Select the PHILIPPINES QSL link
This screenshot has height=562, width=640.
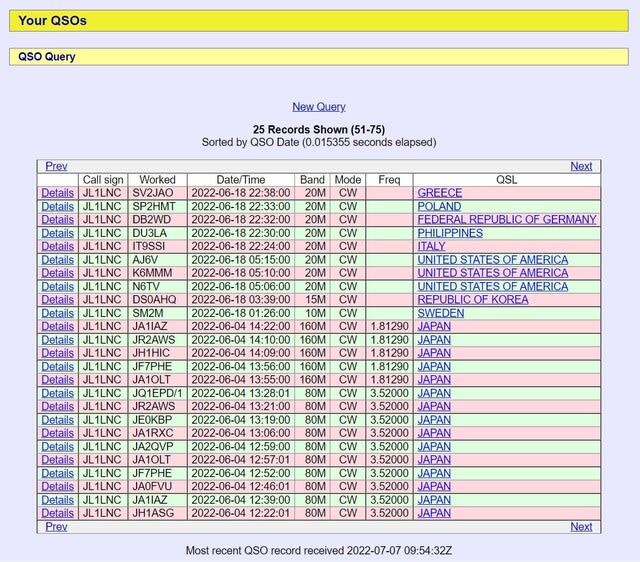click(449, 233)
